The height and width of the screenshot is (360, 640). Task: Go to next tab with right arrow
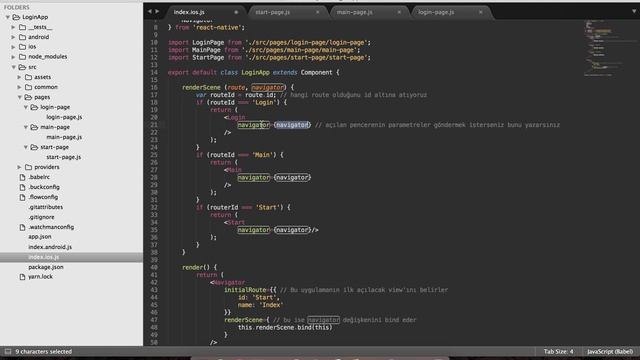[x=157, y=11]
